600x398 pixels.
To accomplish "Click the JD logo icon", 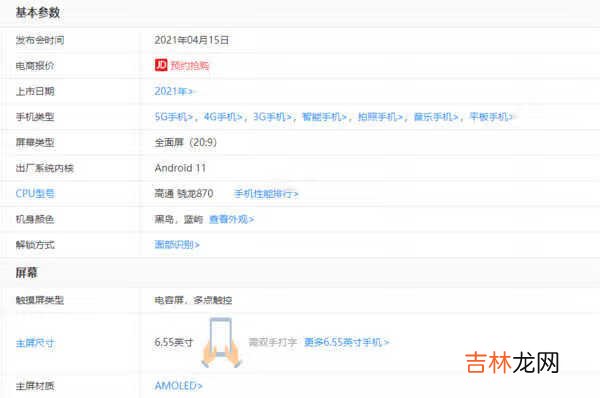I will coord(161,65).
